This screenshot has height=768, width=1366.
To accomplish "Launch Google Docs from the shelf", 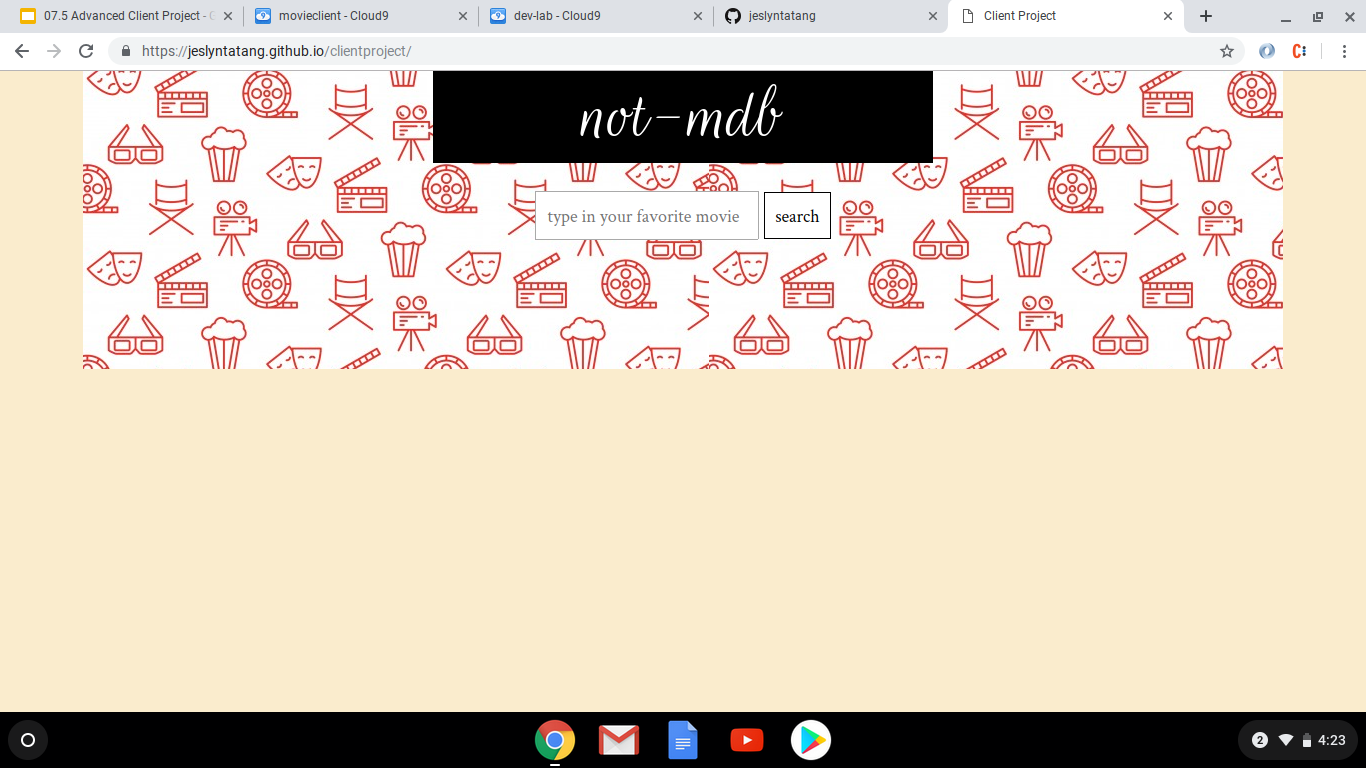I will coord(683,740).
